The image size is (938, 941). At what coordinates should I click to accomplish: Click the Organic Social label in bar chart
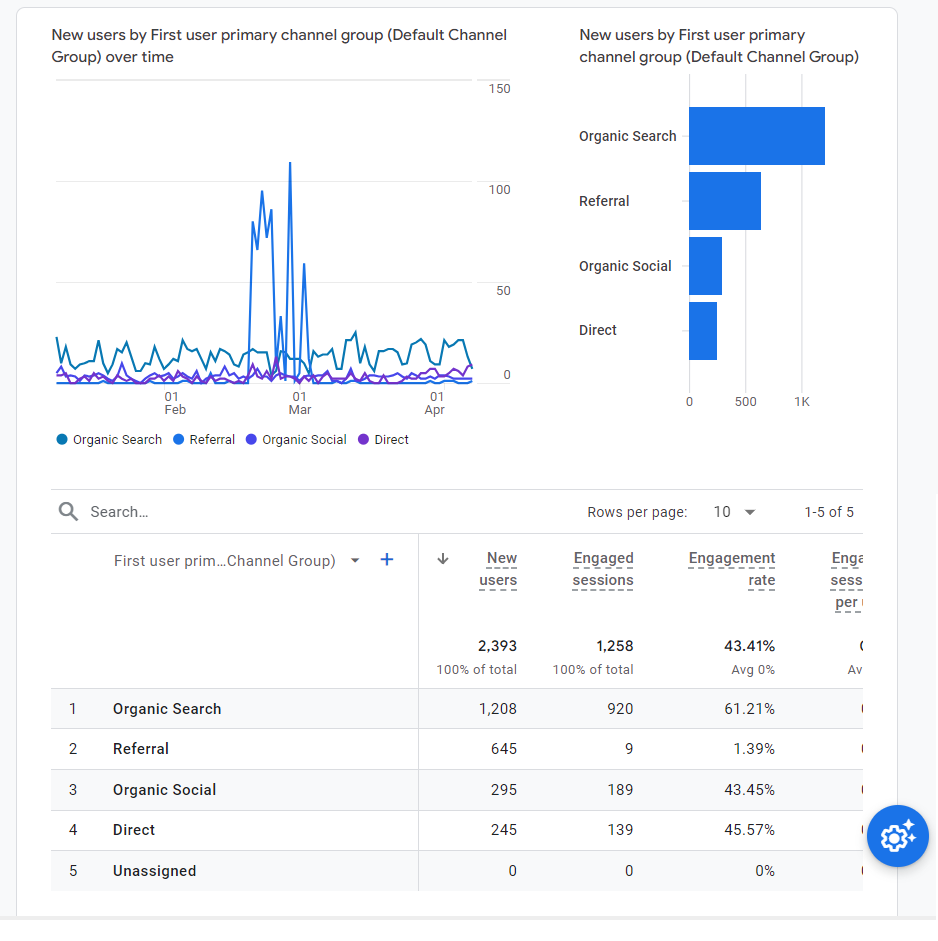pos(625,266)
